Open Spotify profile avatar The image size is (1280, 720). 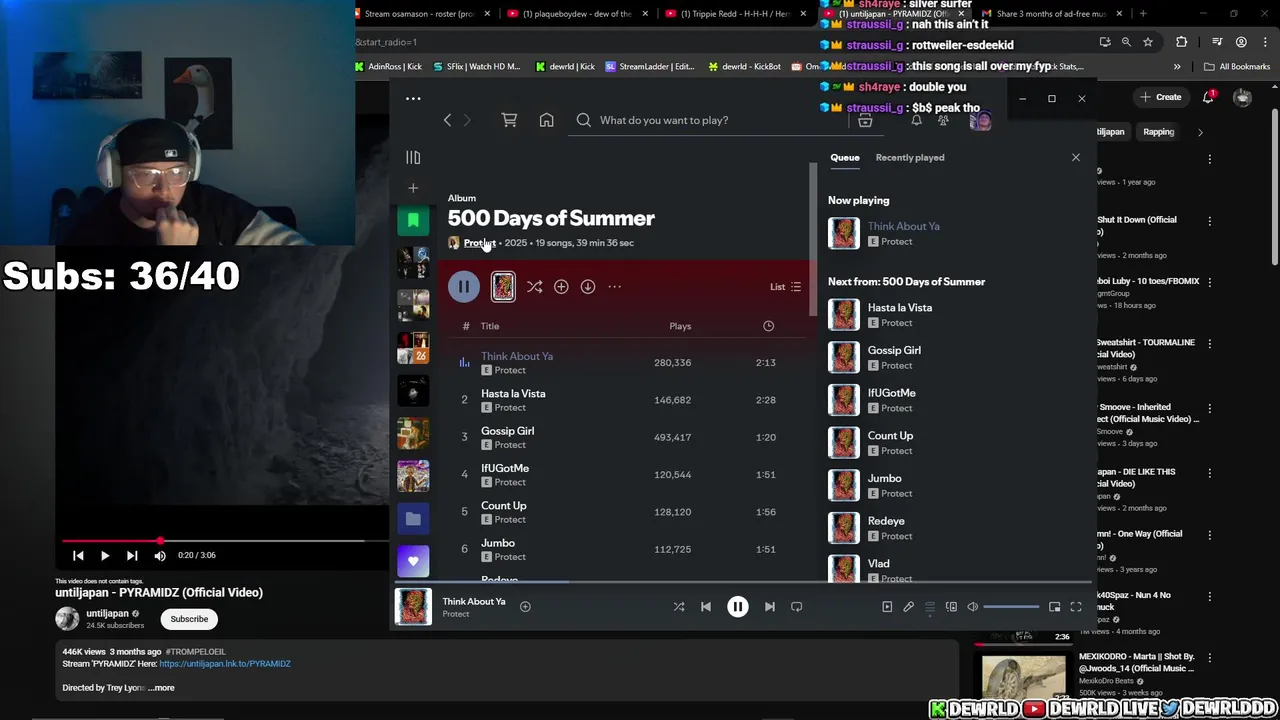[x=980, y=120]
